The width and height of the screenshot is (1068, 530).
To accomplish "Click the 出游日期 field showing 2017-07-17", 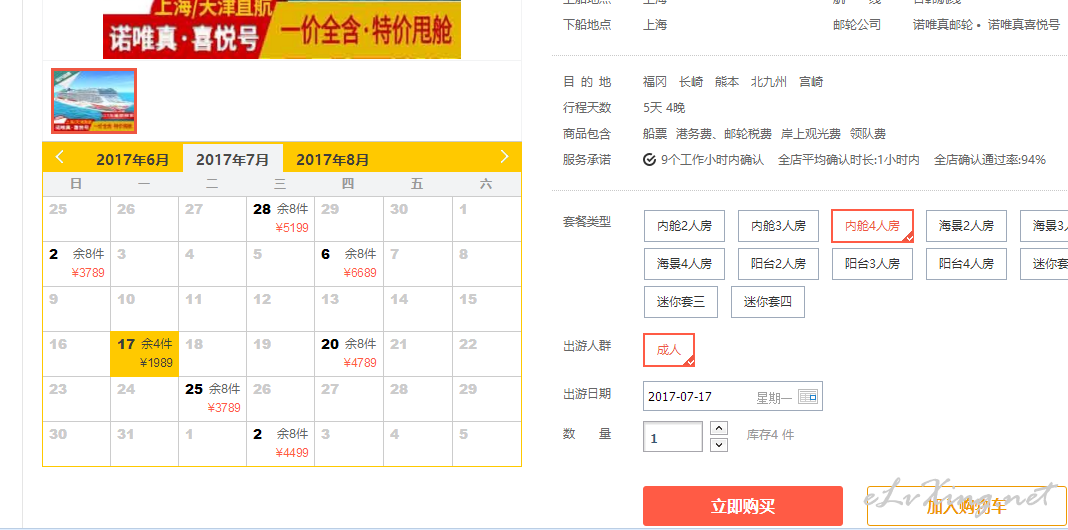I will click(733, 396).
